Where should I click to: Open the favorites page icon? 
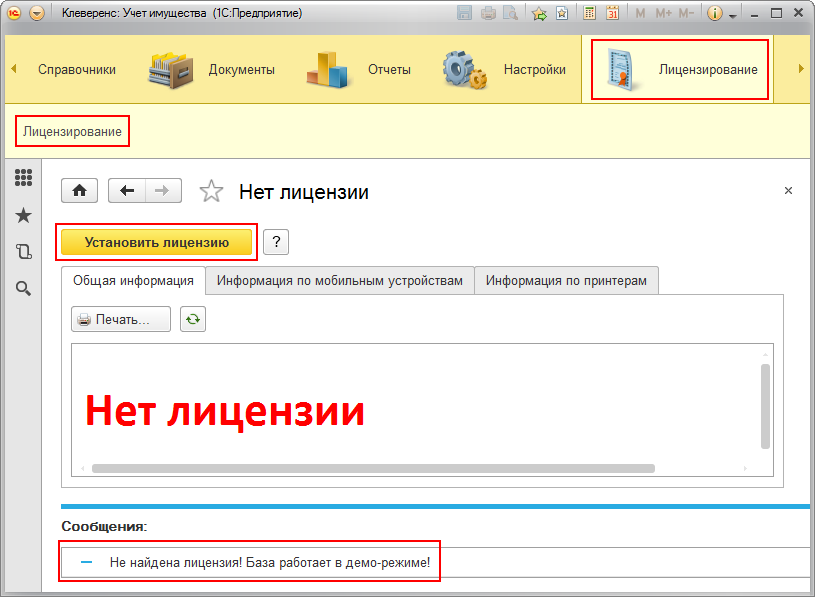[562, 14]
